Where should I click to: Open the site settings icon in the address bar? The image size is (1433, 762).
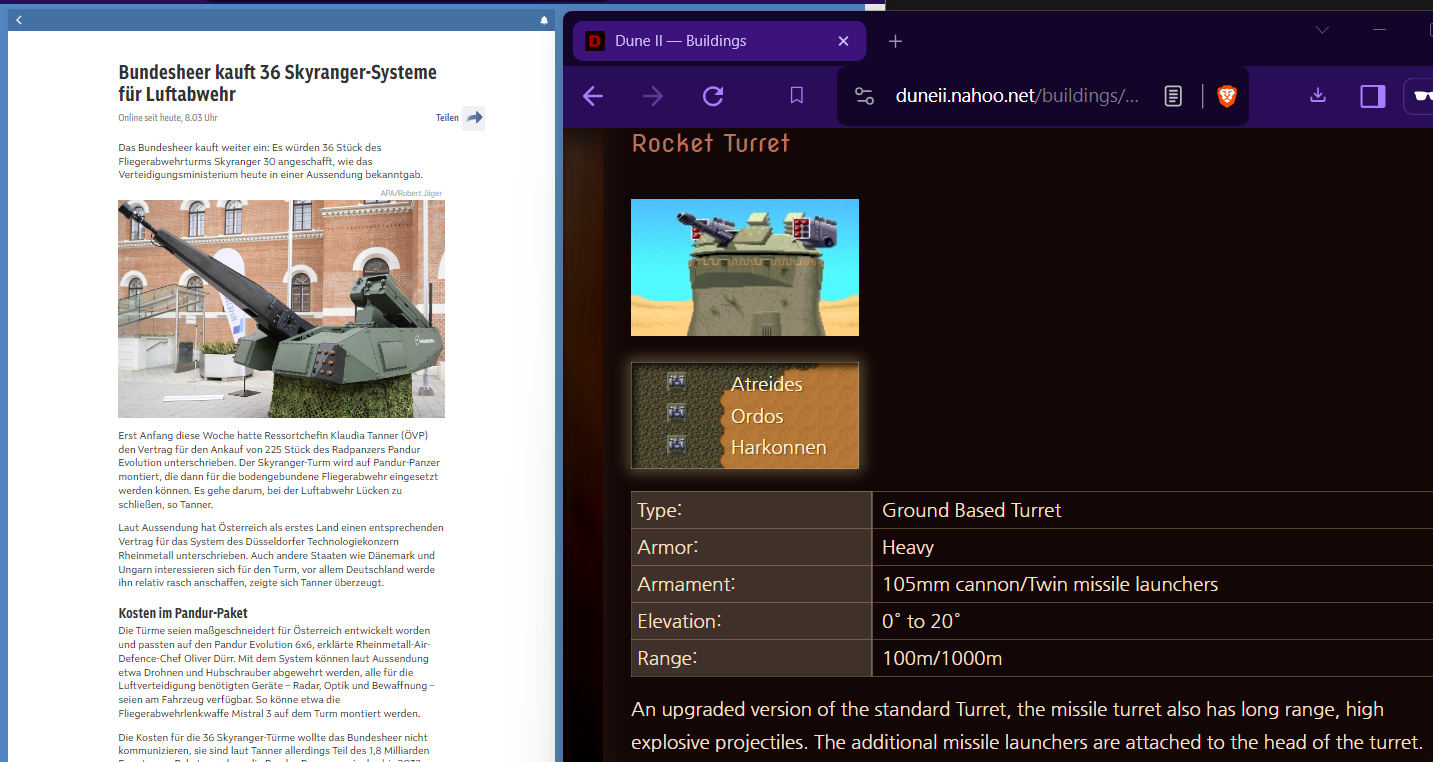tap(865, 96)
